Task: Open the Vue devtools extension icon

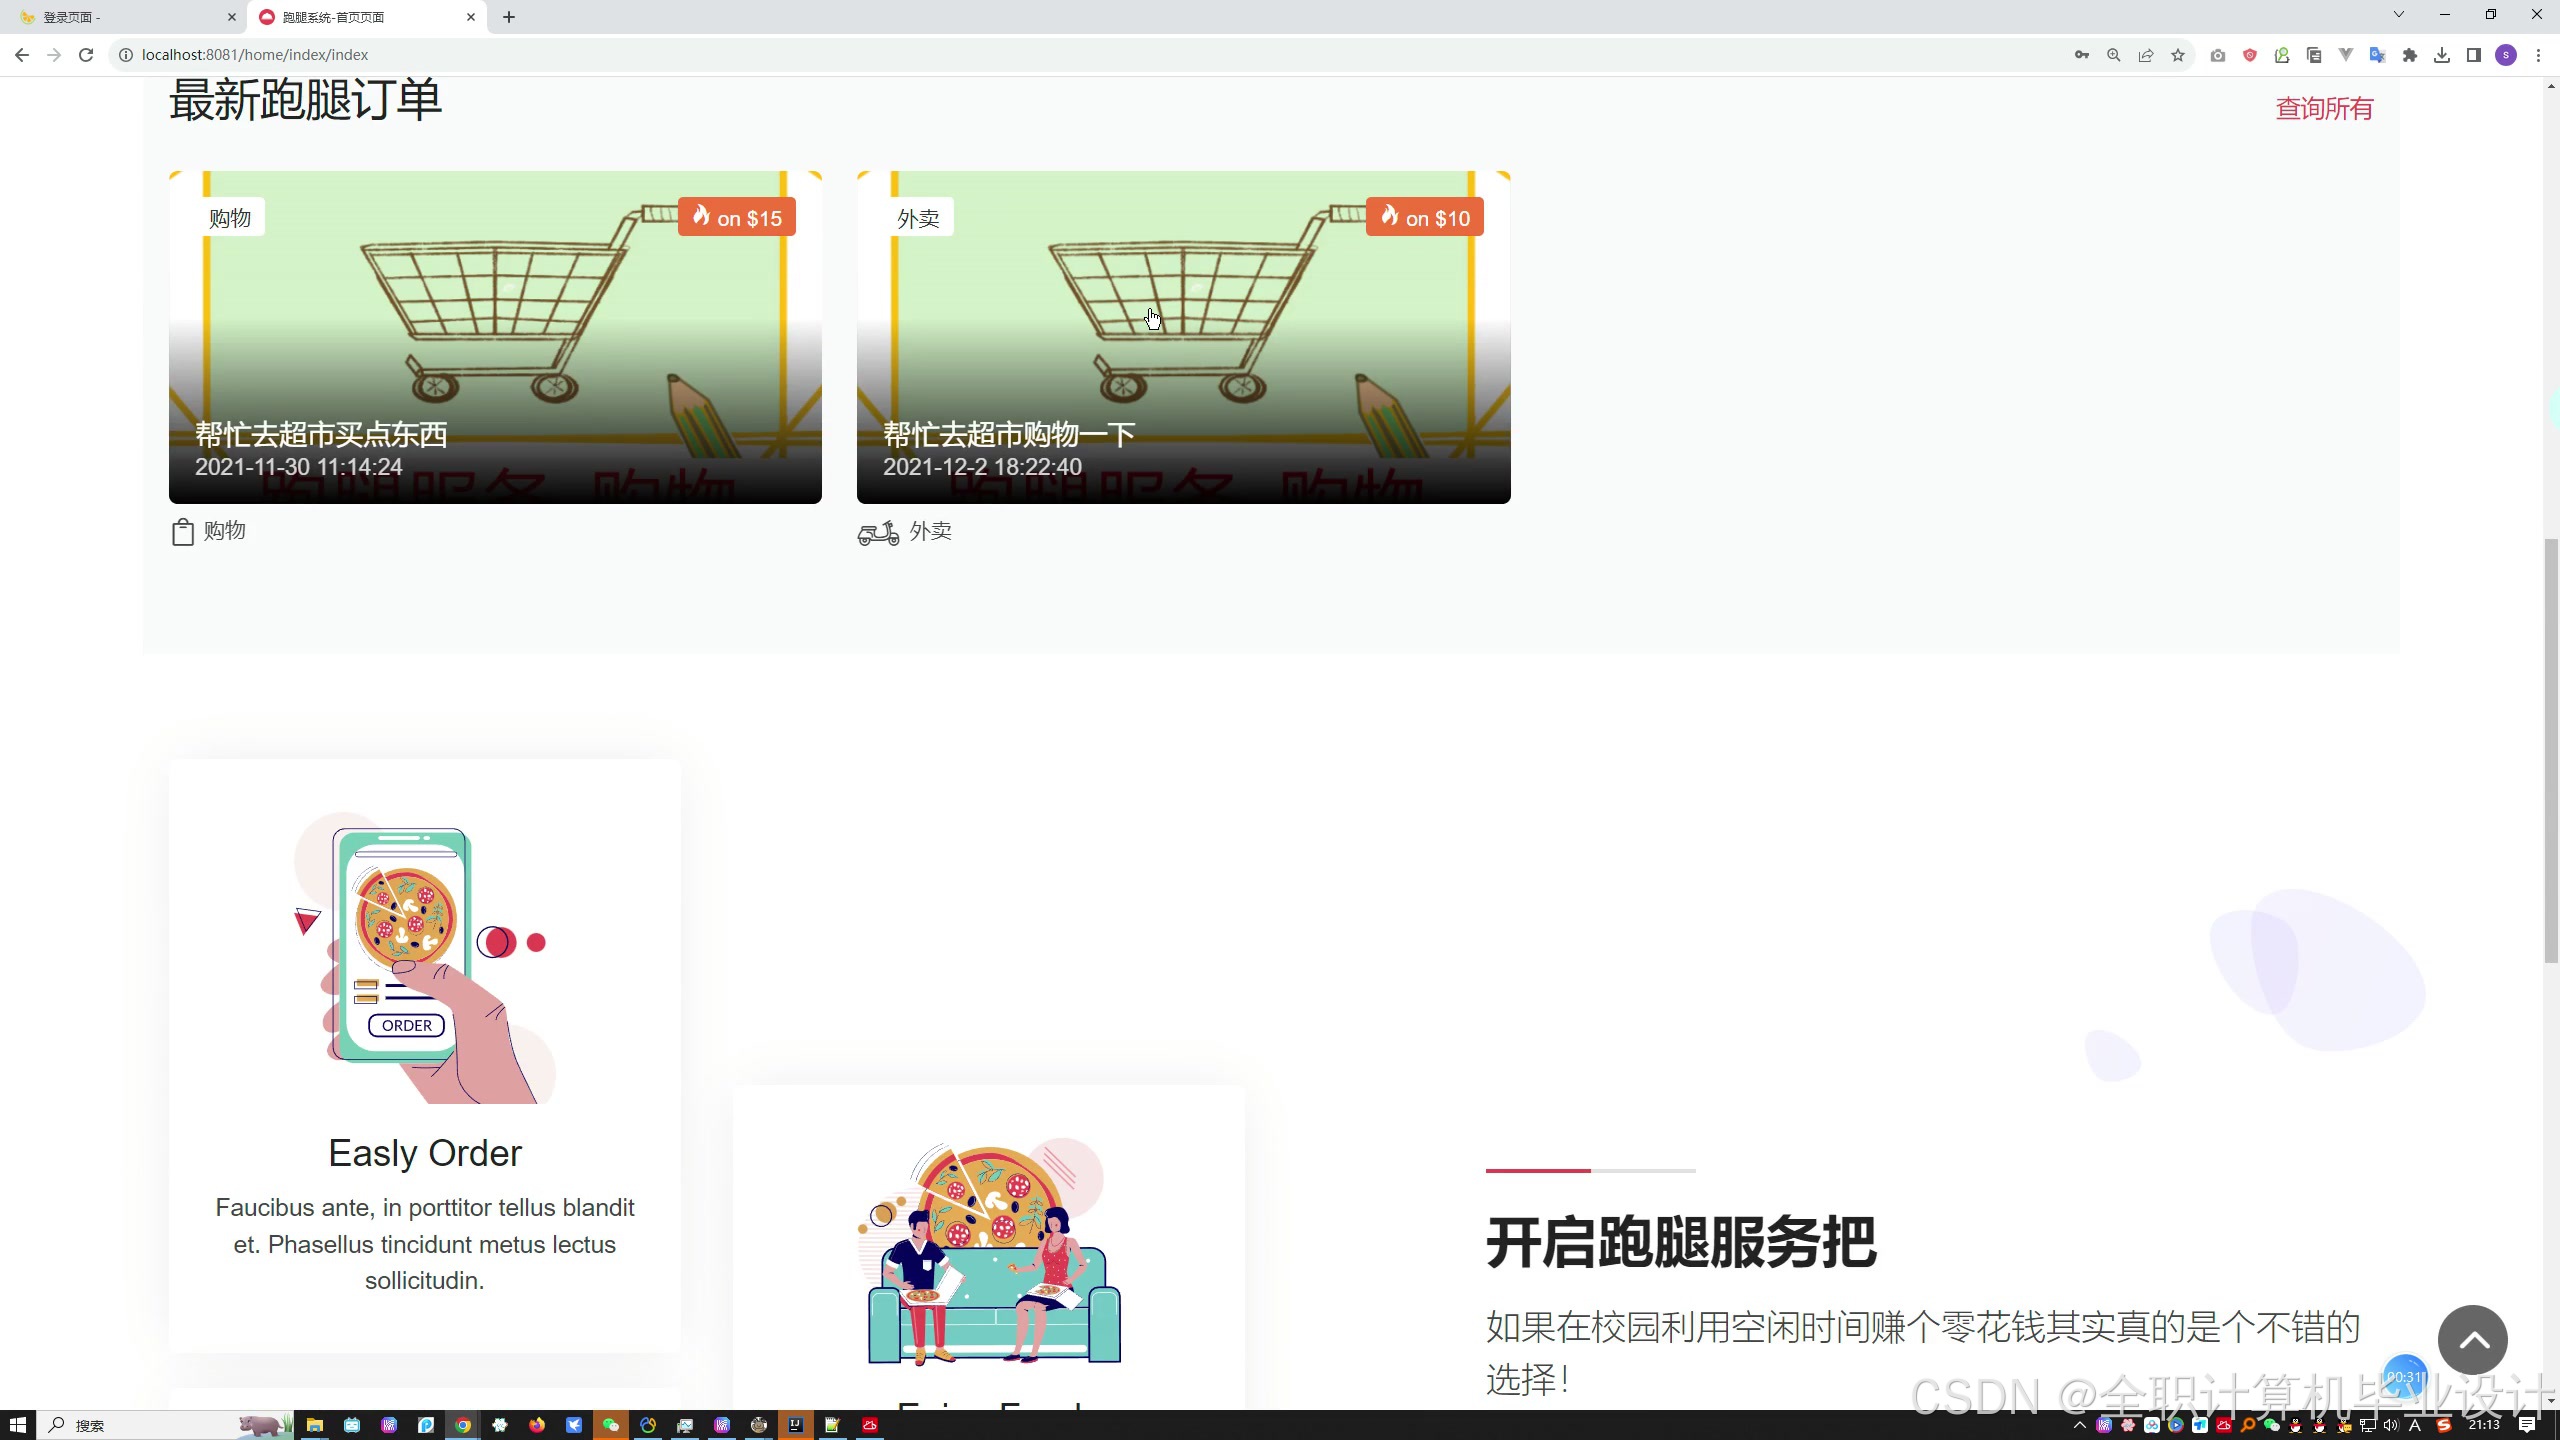Action: tap(2346, 55)
